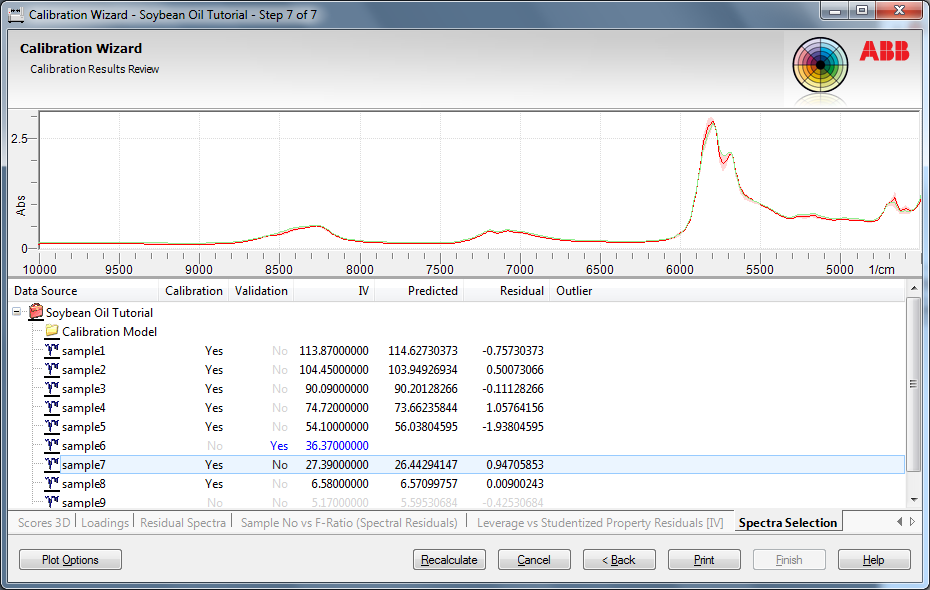930x590 pixels.
Task: Toggle sample7 Validation value No
Action: 279,465
